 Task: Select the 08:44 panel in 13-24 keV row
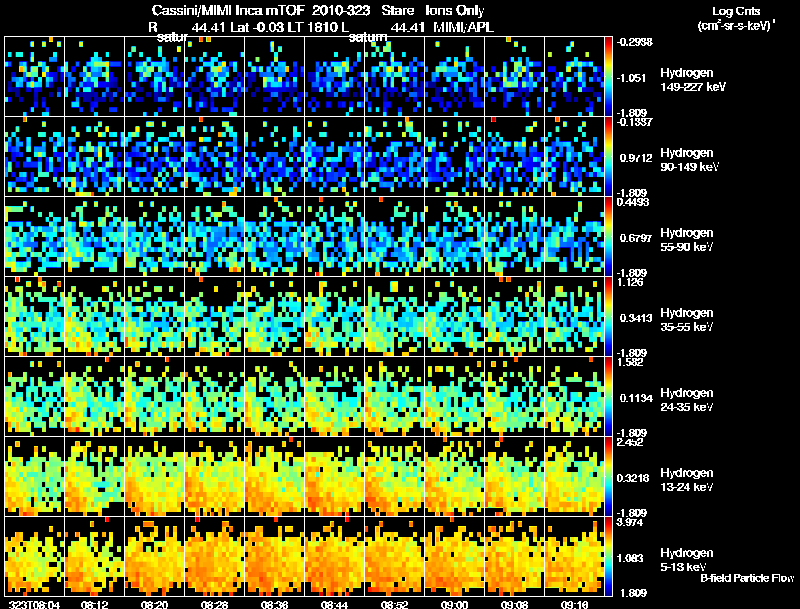tap(334, 476)
